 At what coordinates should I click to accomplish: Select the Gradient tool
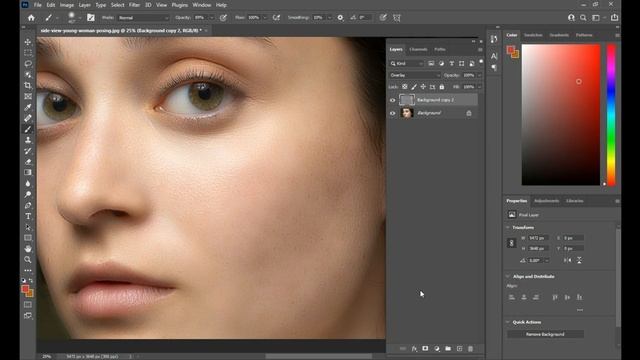tap(28, 173)
